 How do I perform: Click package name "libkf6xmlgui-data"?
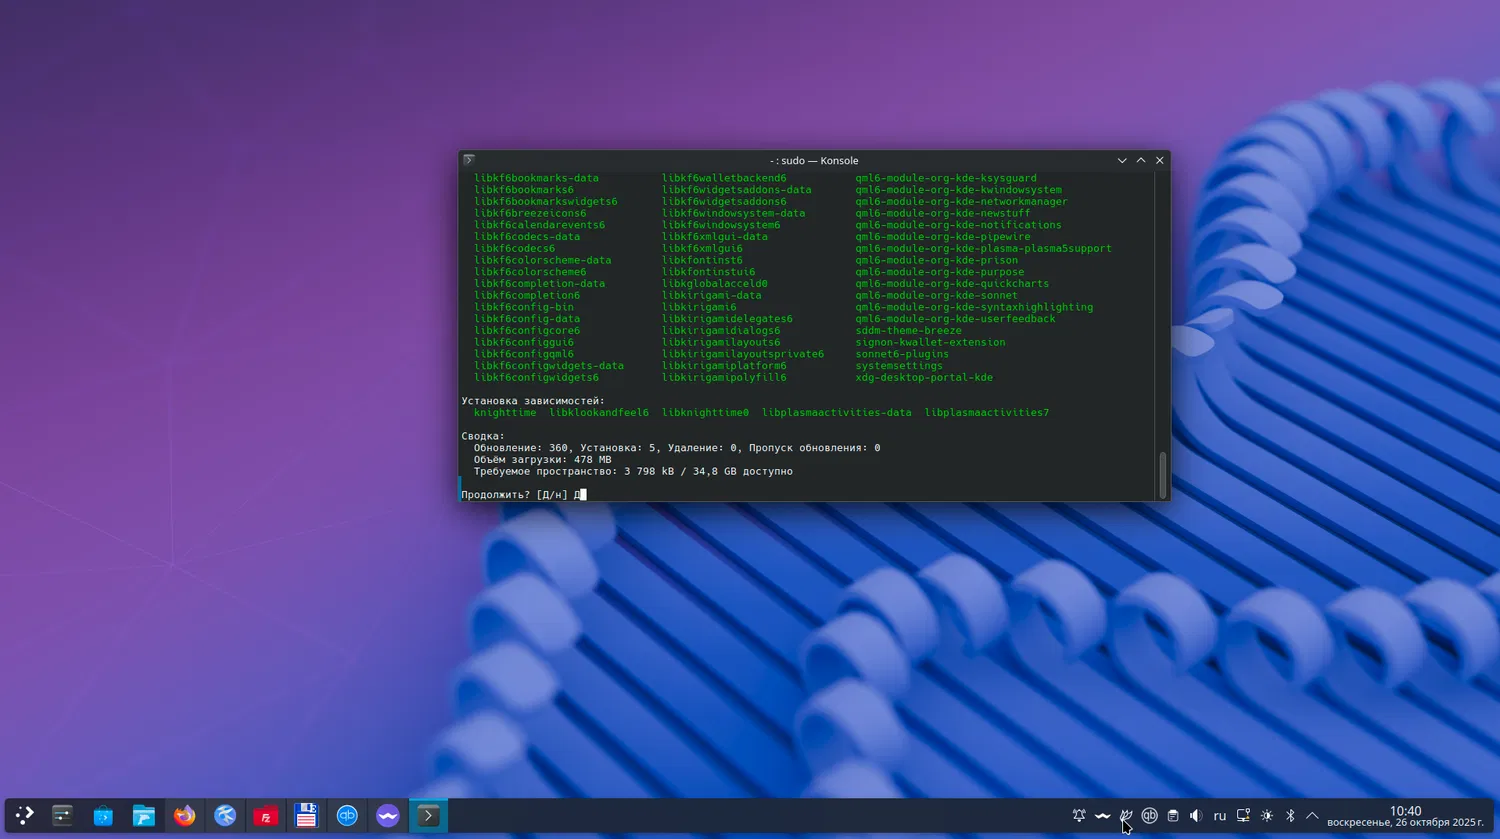coord(715,237)
